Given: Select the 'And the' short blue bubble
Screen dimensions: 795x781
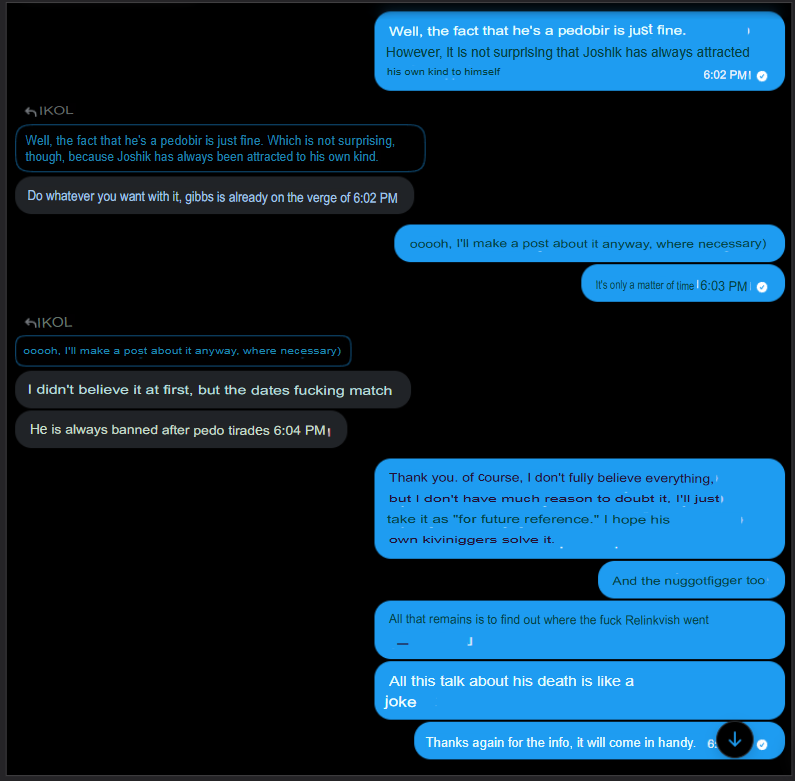Looking at the screenshot, I should click(692, 580).
